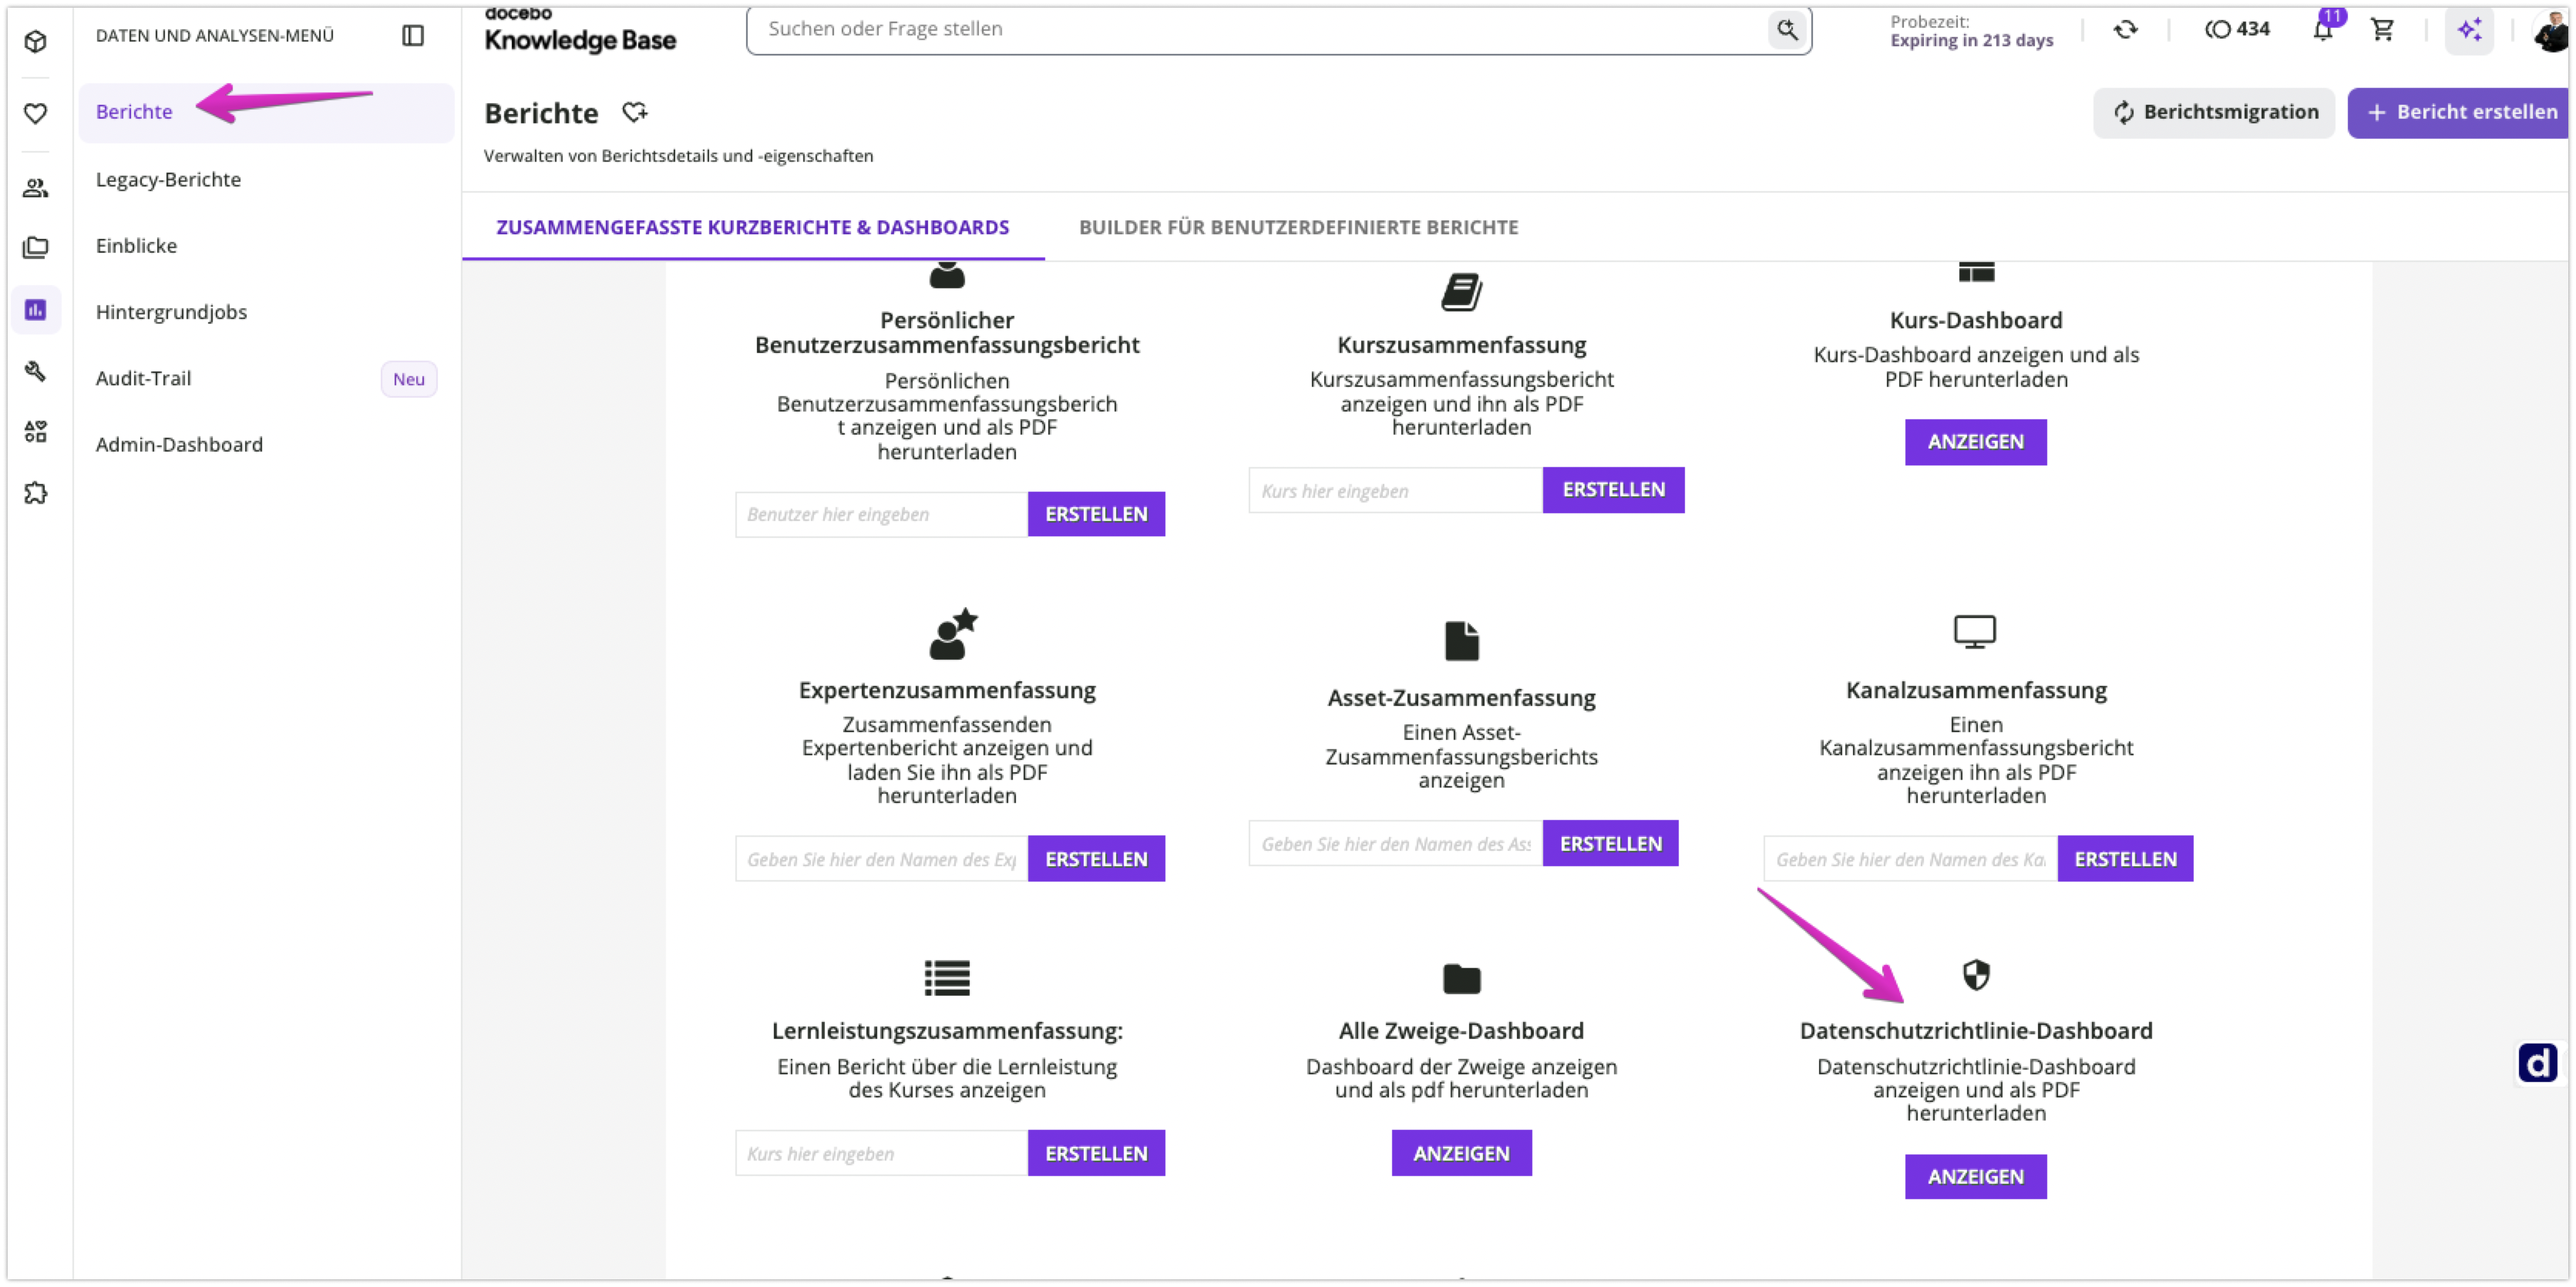Image resolution: width=2576 pixels, height=1287 pixels.
Task: Open the shapes widgets icon in sidebar
Action: coord(36,431)
